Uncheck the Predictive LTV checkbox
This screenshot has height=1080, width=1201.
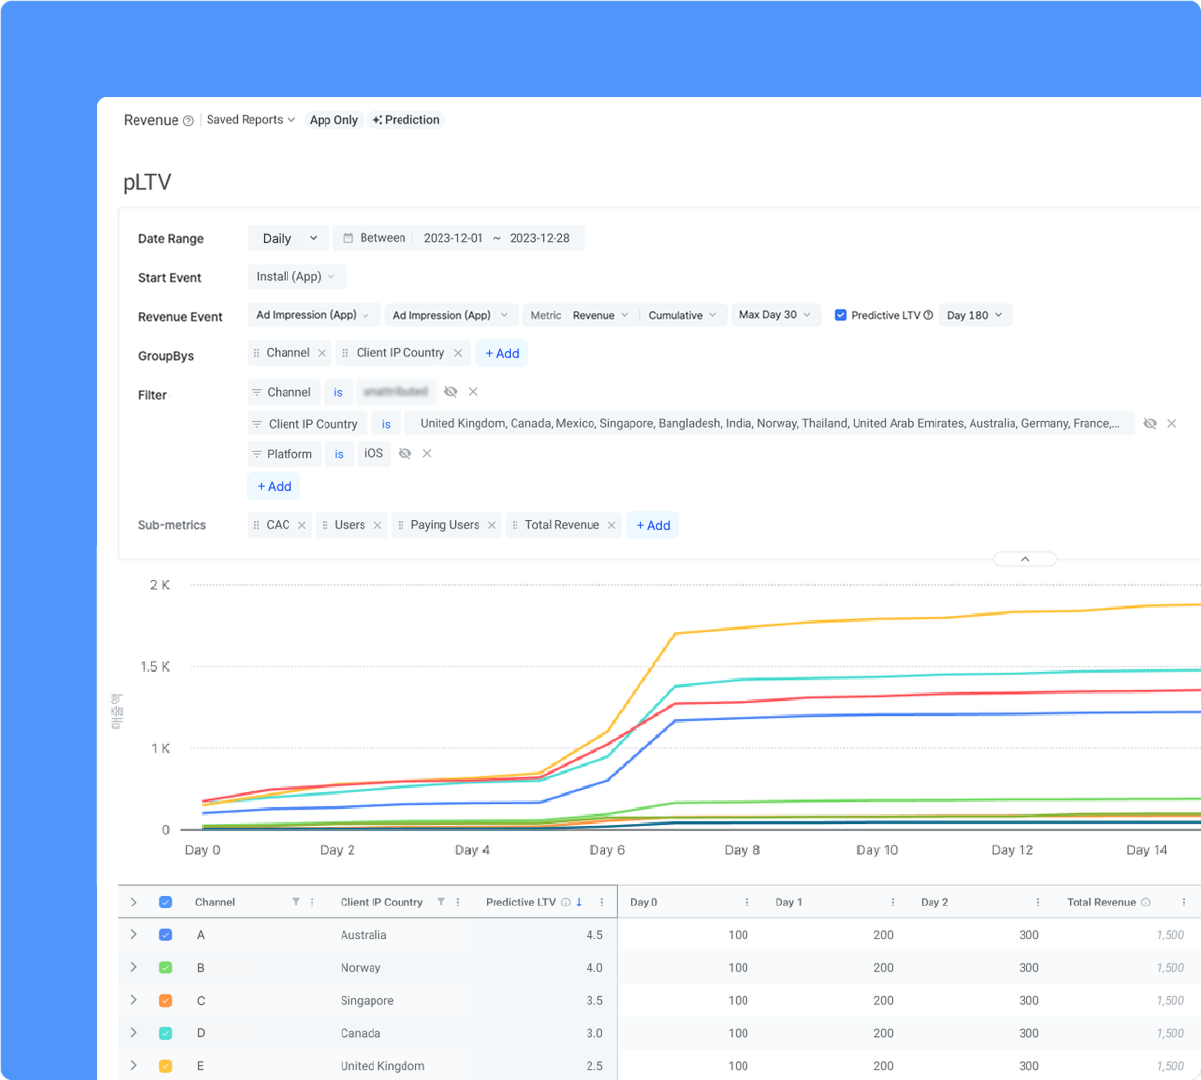[840, 315]
